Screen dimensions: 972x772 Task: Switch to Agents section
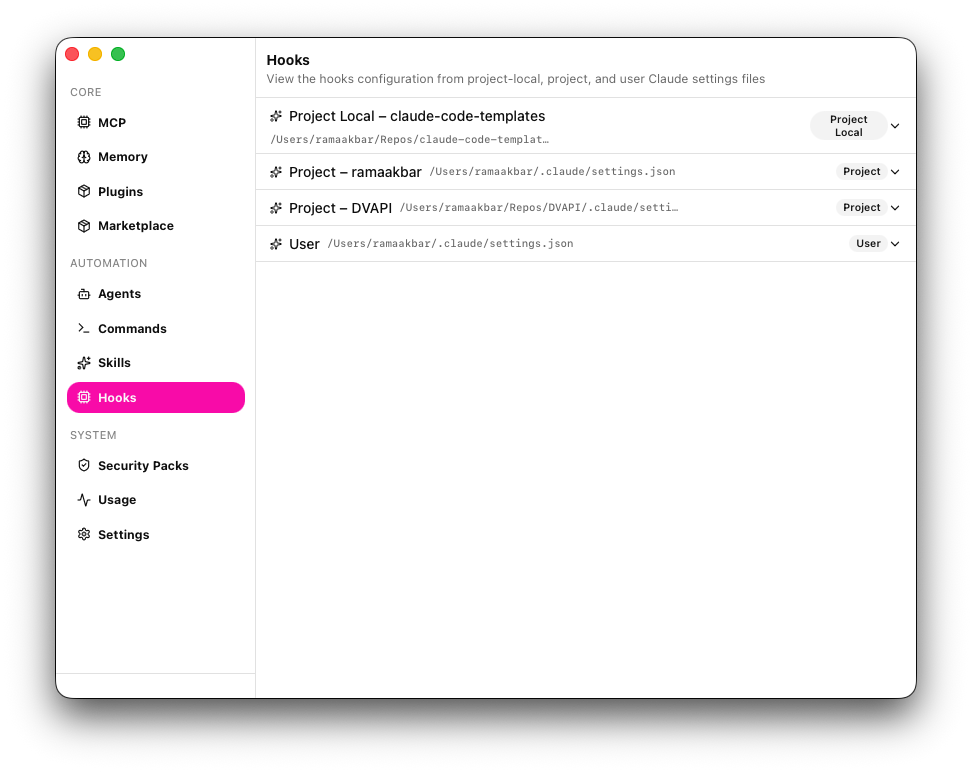tap(156, 294)
